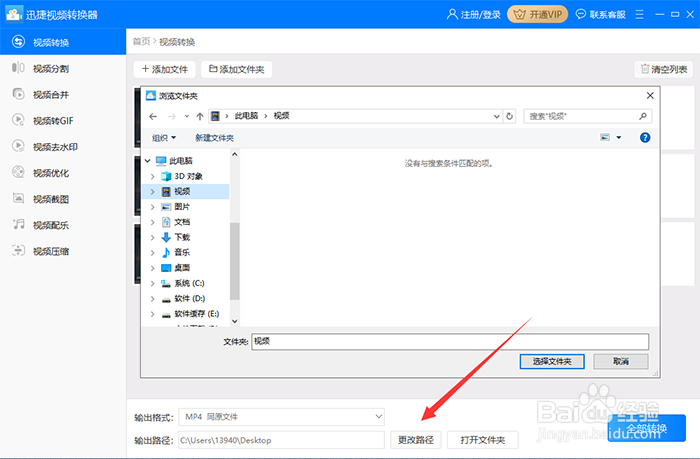
Task: Click the 全部转换 button
Action: tap(646, 428)
